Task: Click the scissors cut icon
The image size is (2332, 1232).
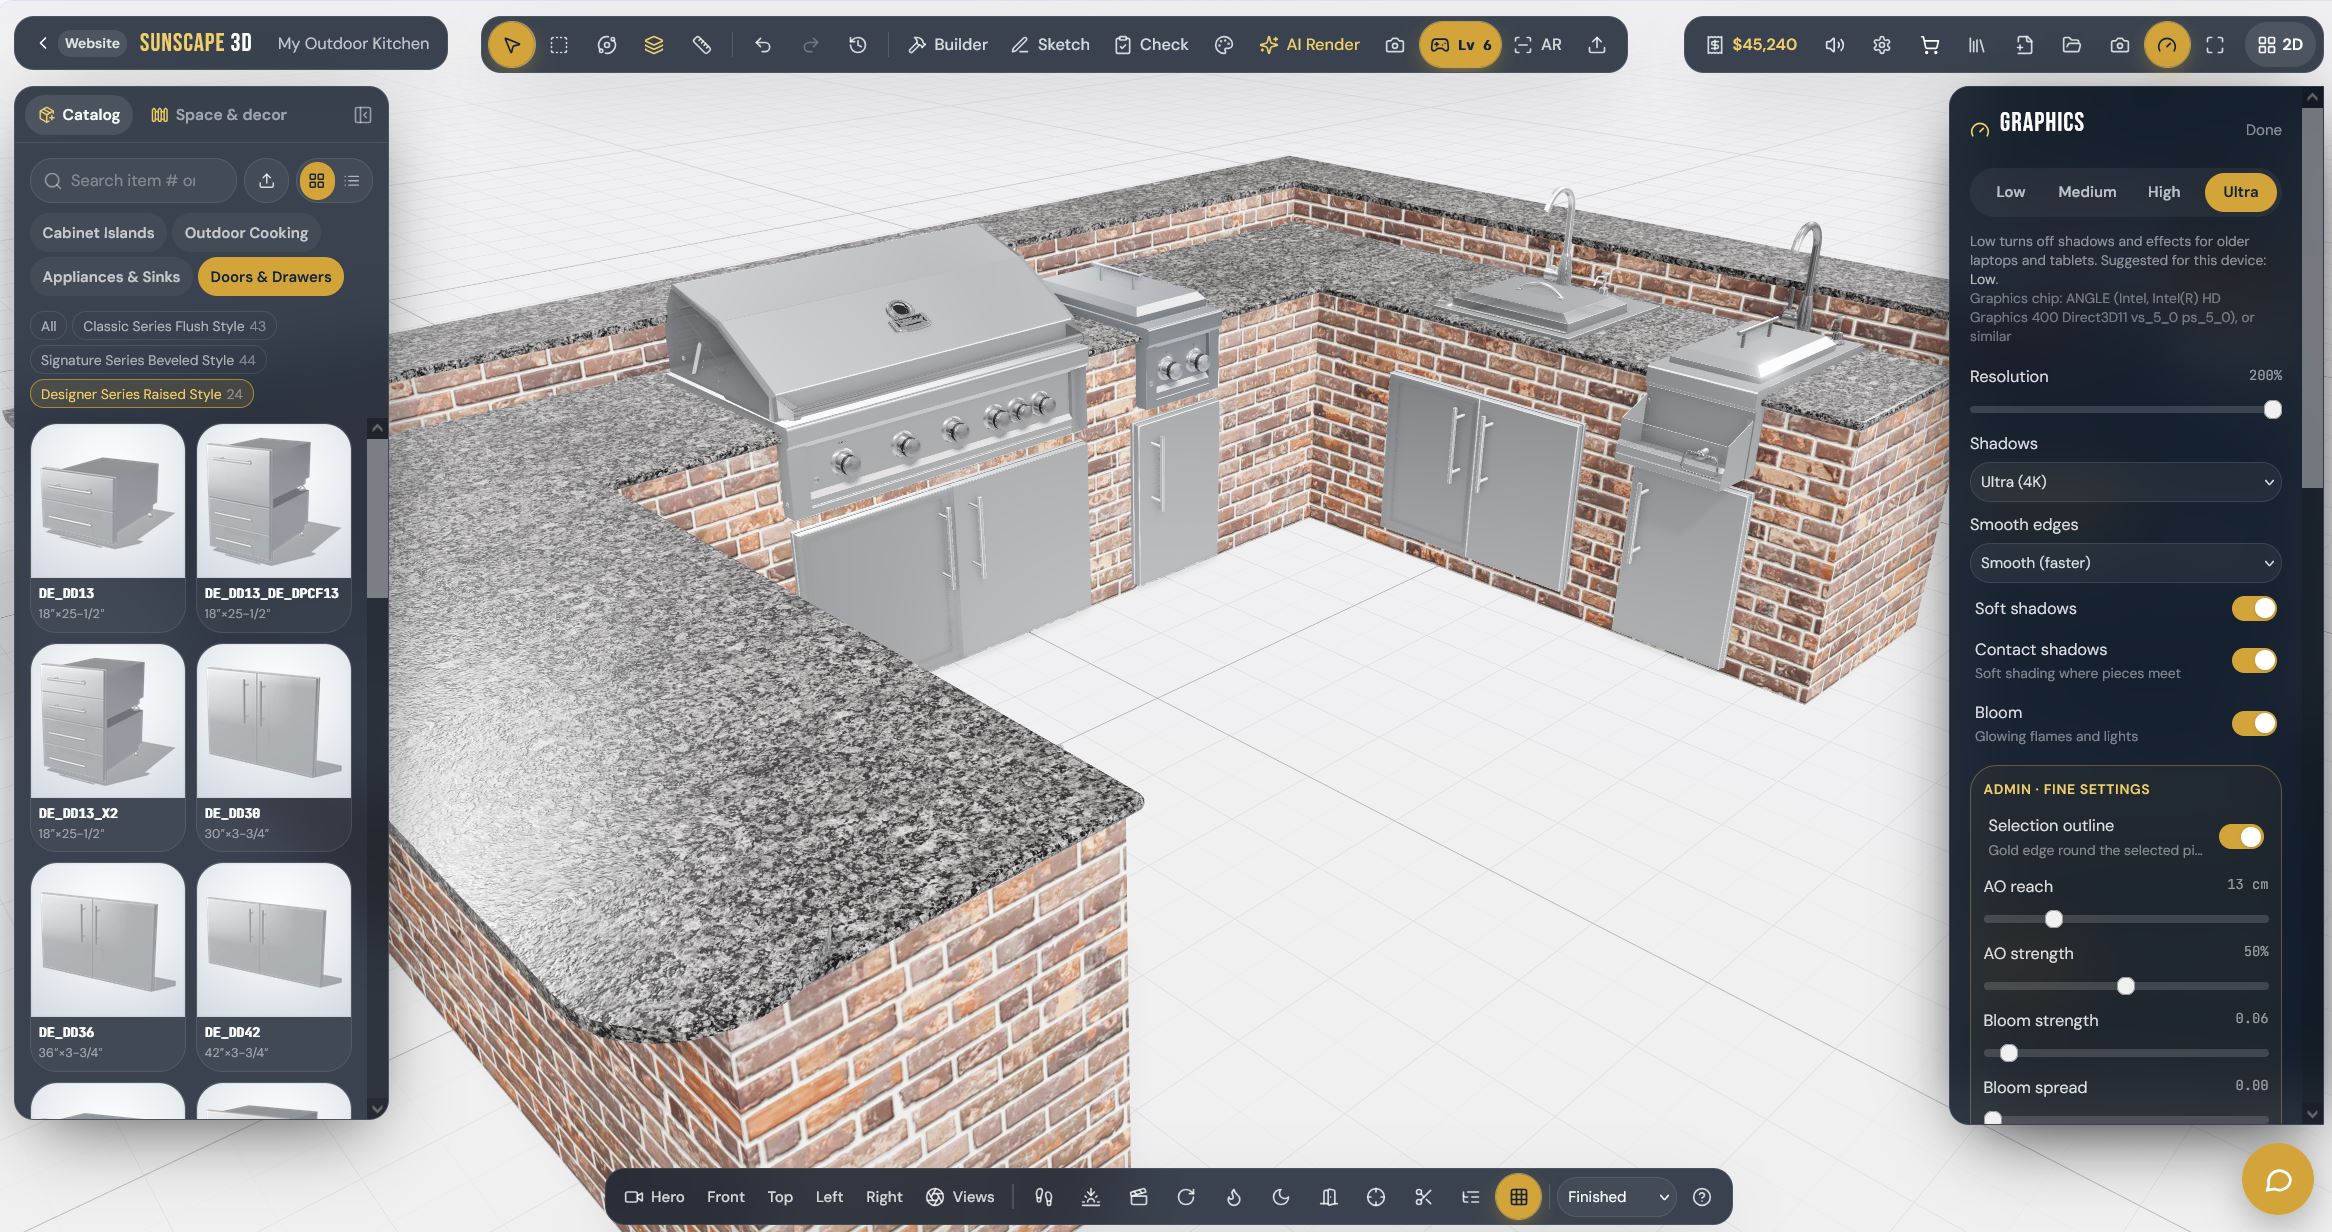Action: tap(1424, 1197)
